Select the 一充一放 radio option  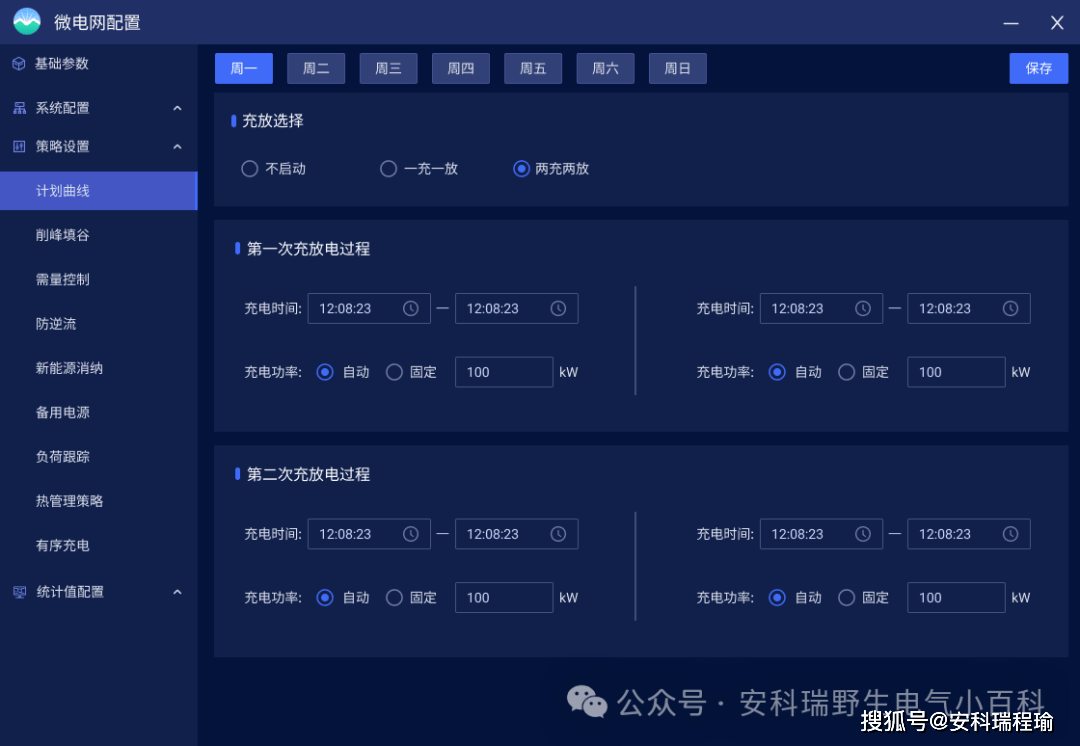[388, 169]
